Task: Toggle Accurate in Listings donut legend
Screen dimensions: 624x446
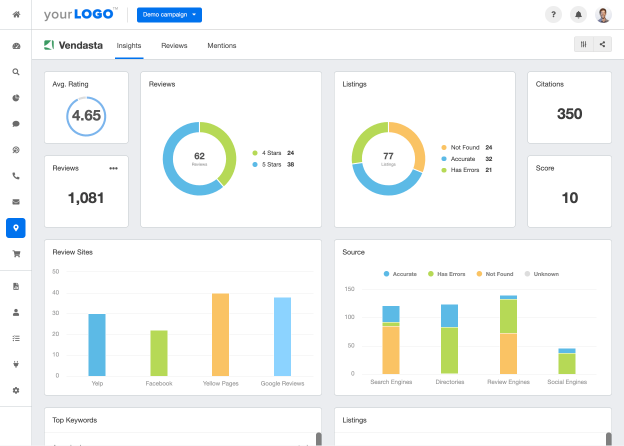Action: (x=466, y=159)
